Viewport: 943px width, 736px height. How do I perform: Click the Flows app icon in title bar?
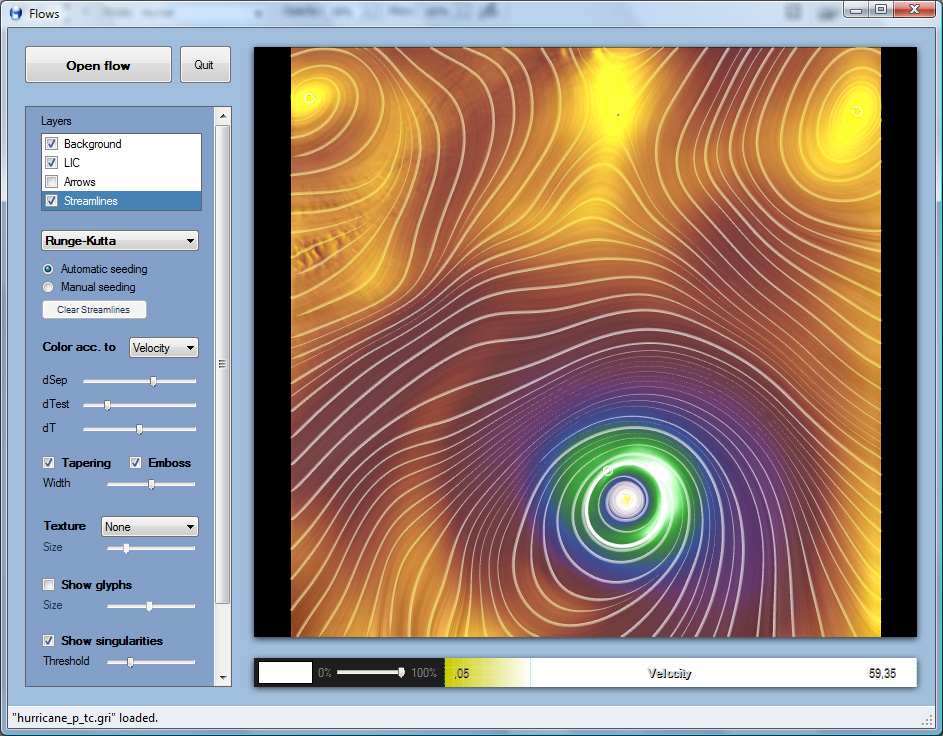[15, 13]
